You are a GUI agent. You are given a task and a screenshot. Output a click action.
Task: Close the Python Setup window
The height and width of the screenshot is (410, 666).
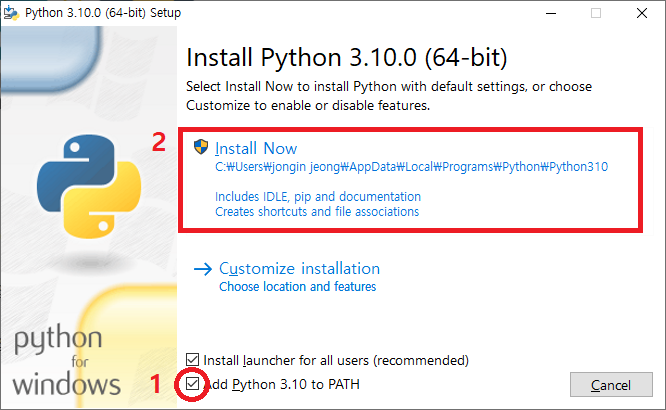tap(642, 13)
